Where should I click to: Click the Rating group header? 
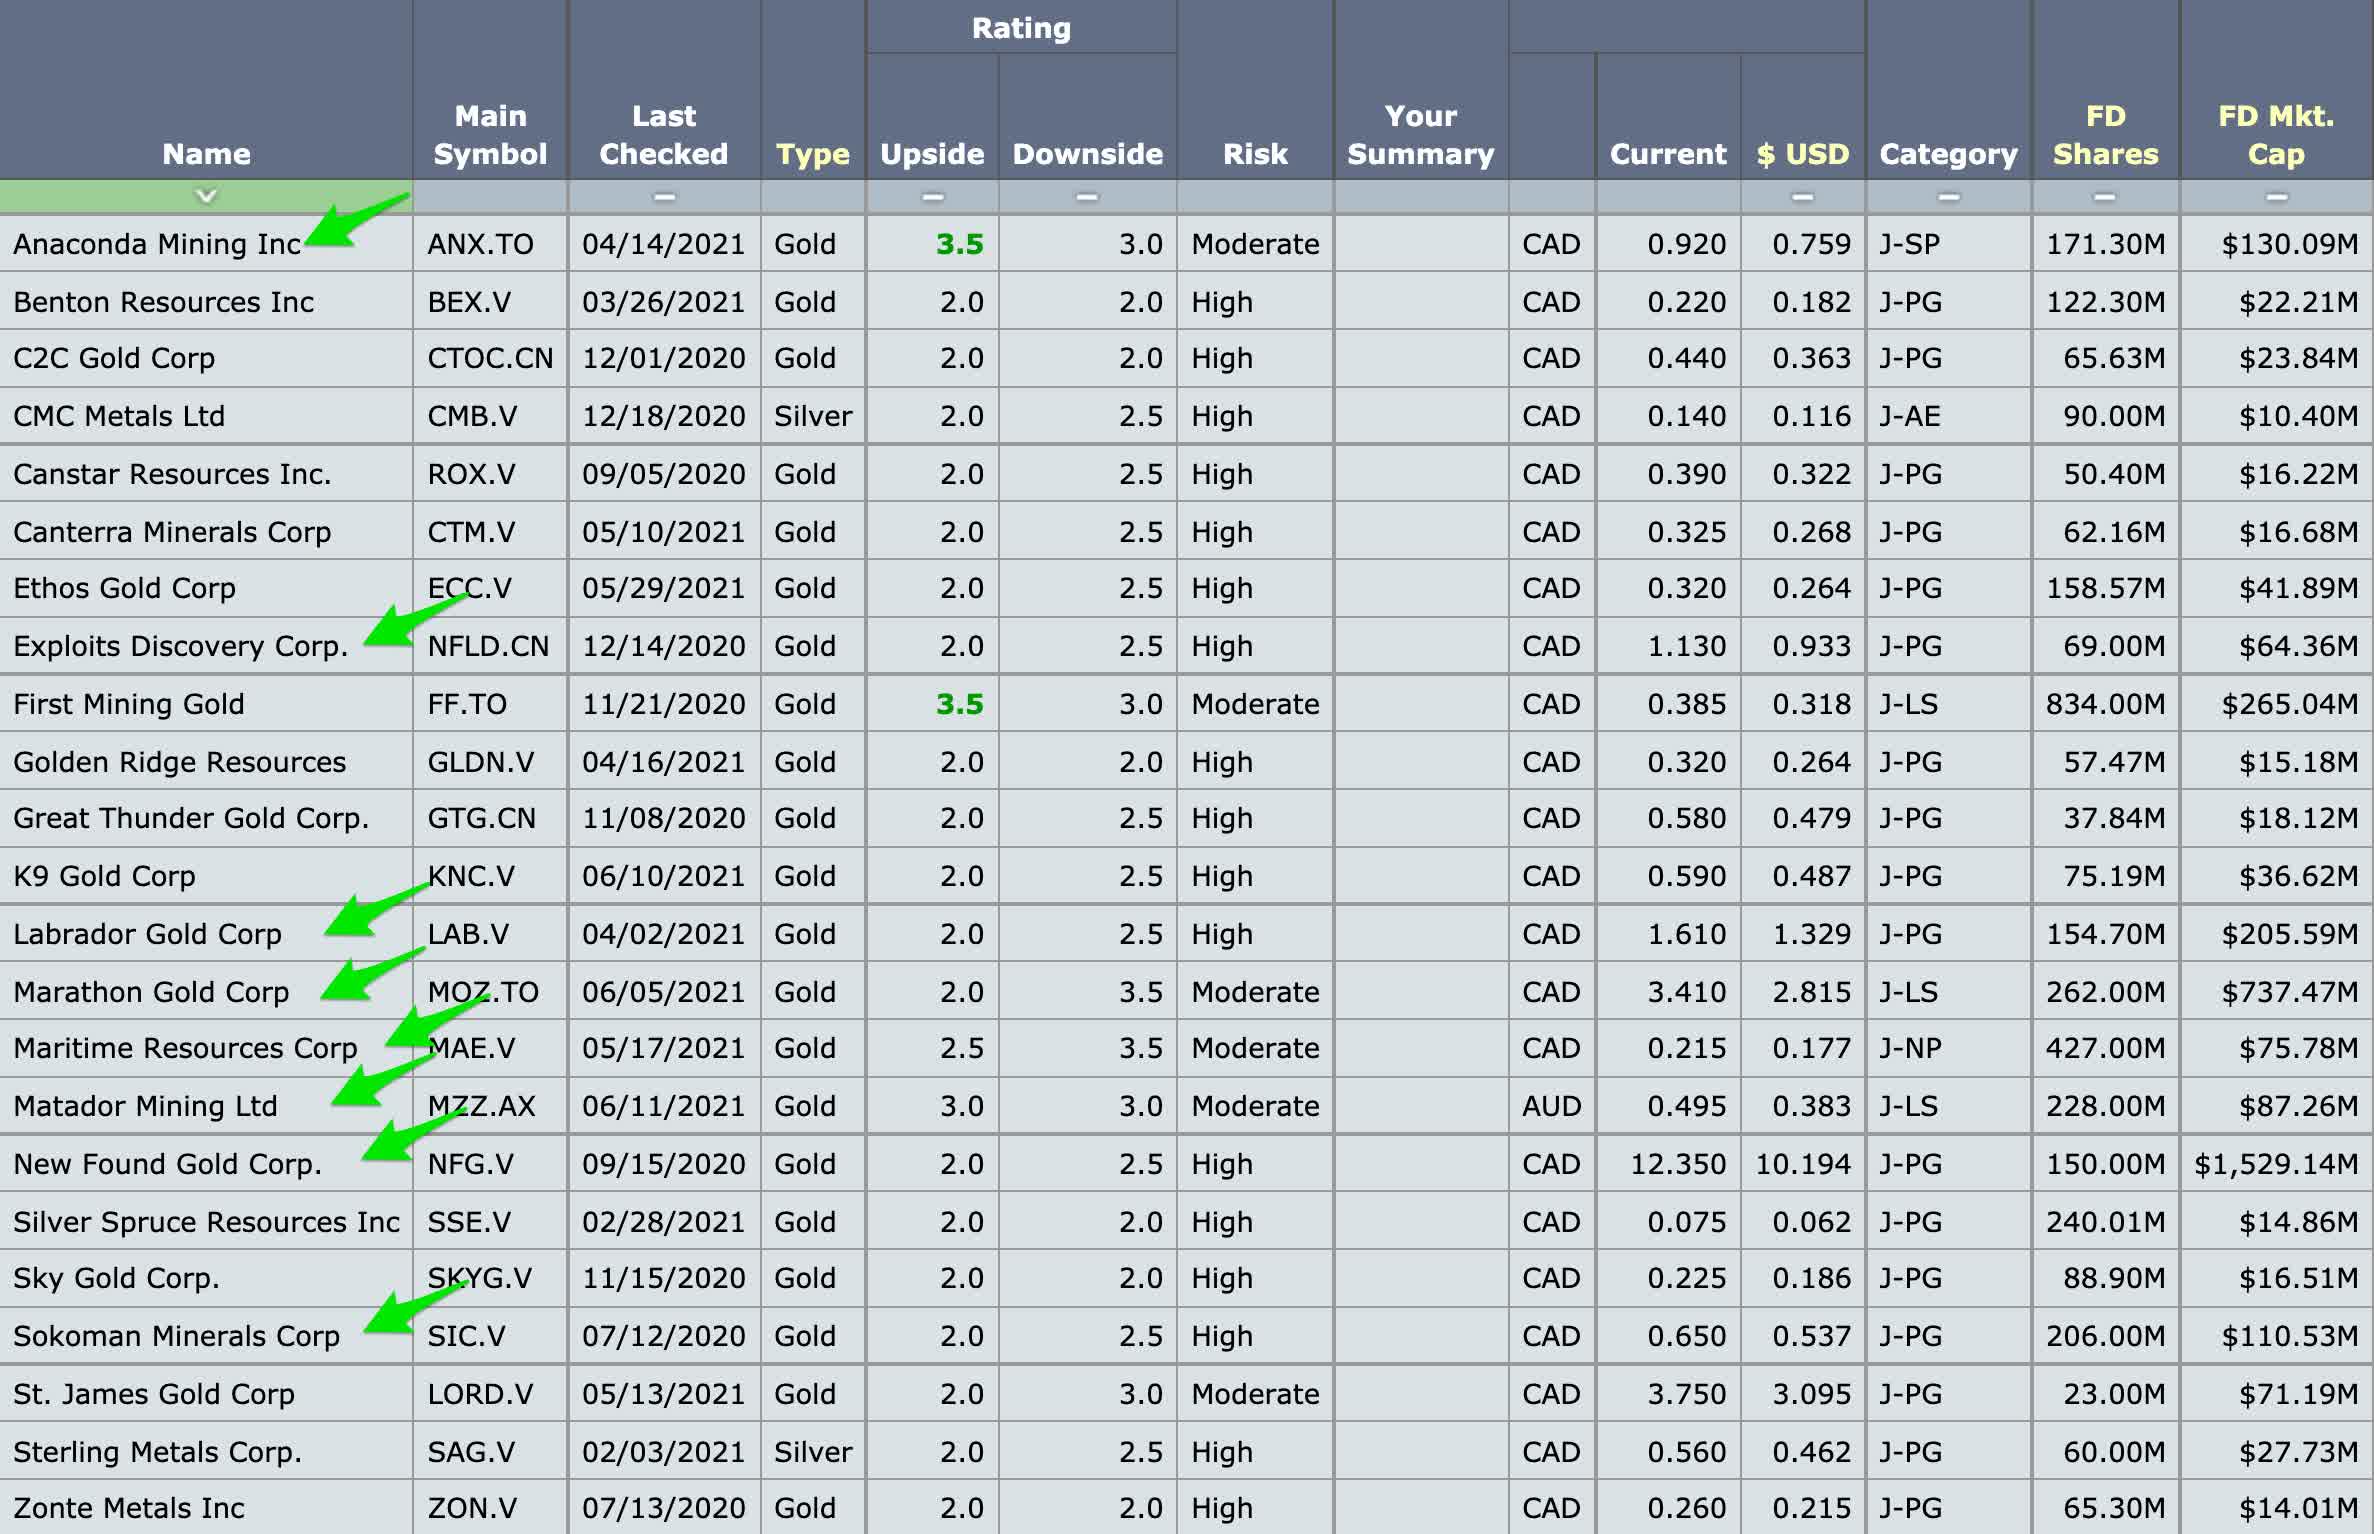(1020, 28)
